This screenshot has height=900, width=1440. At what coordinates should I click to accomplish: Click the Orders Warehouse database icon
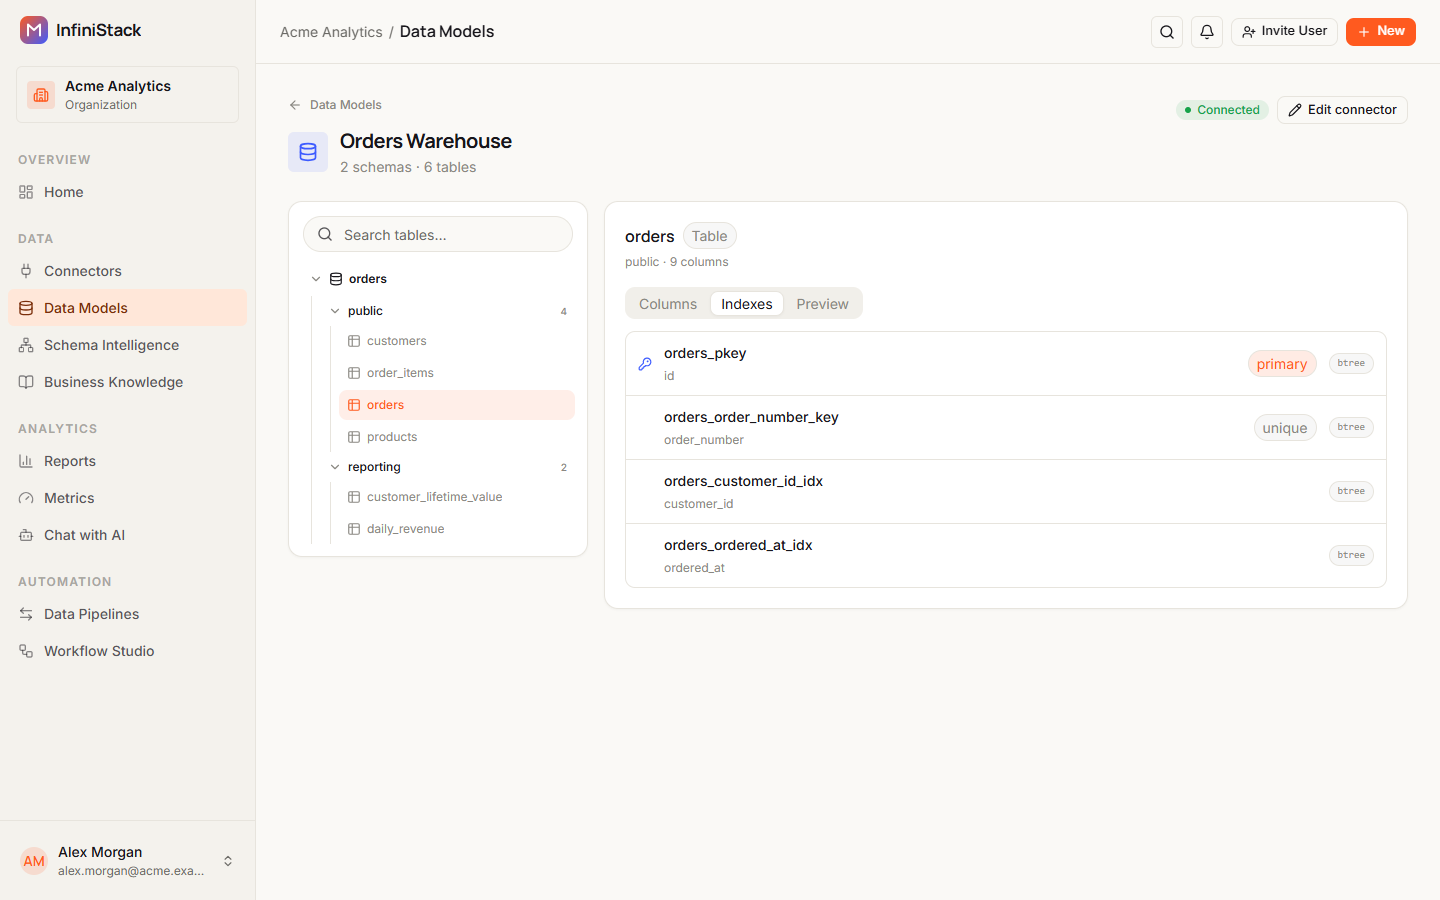point(308,152)
